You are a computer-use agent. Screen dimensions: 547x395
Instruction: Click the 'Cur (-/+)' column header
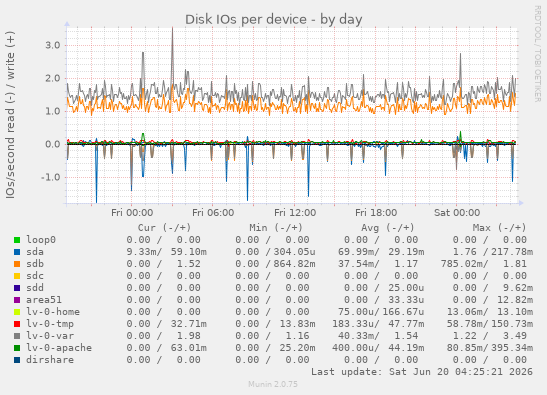pos(164,228)
